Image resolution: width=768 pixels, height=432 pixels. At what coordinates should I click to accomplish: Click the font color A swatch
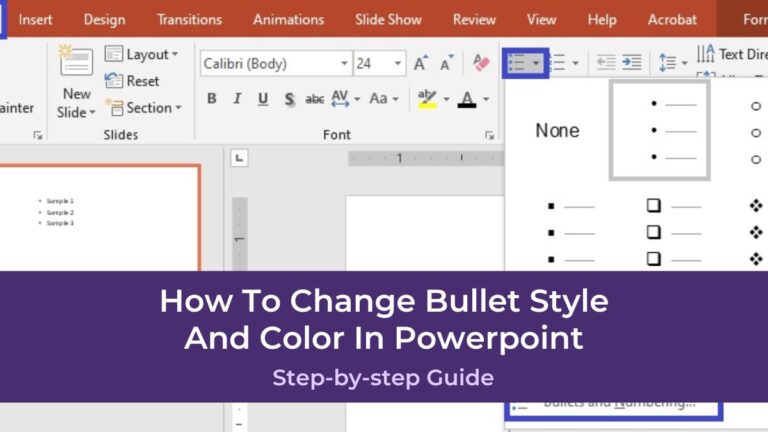click(x=466, y=99)
